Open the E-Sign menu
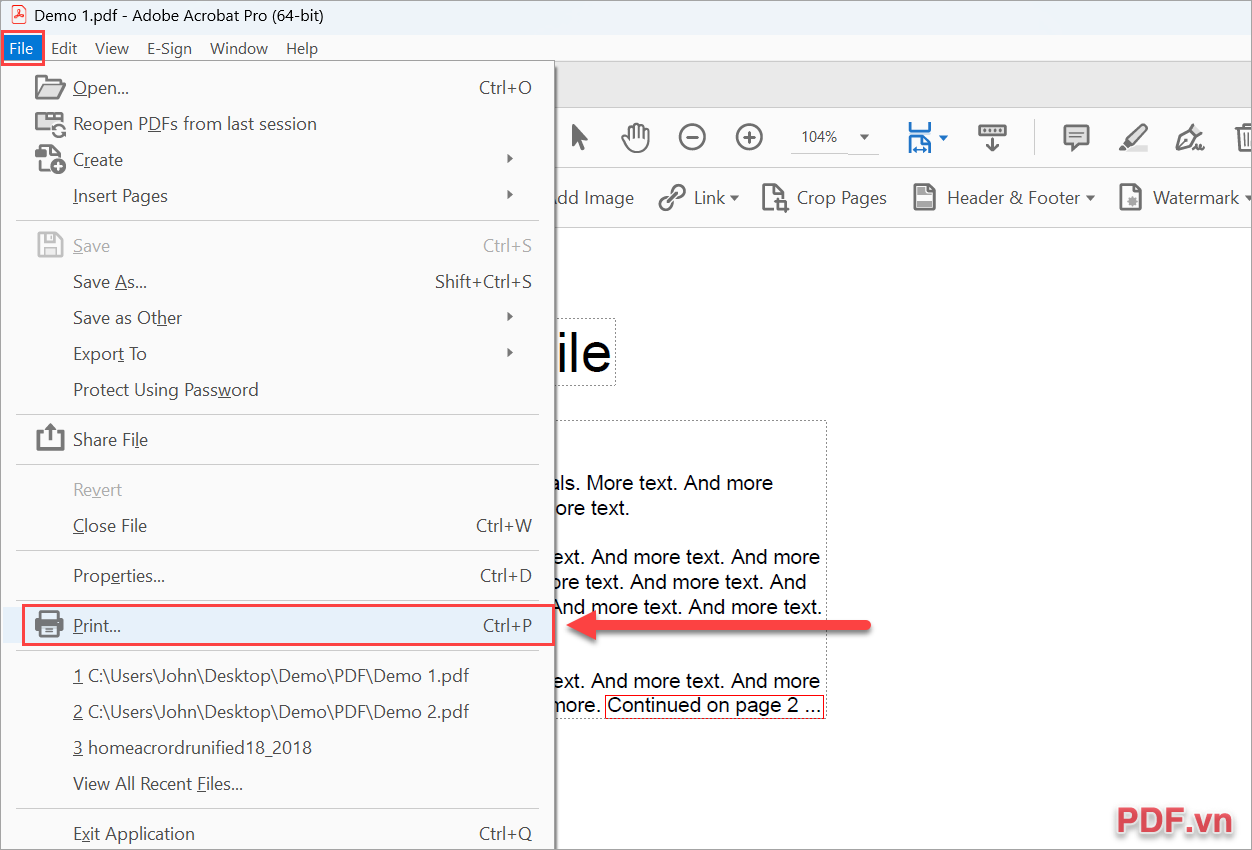Viewport: 1252px width, 850px height. [169, 48]
